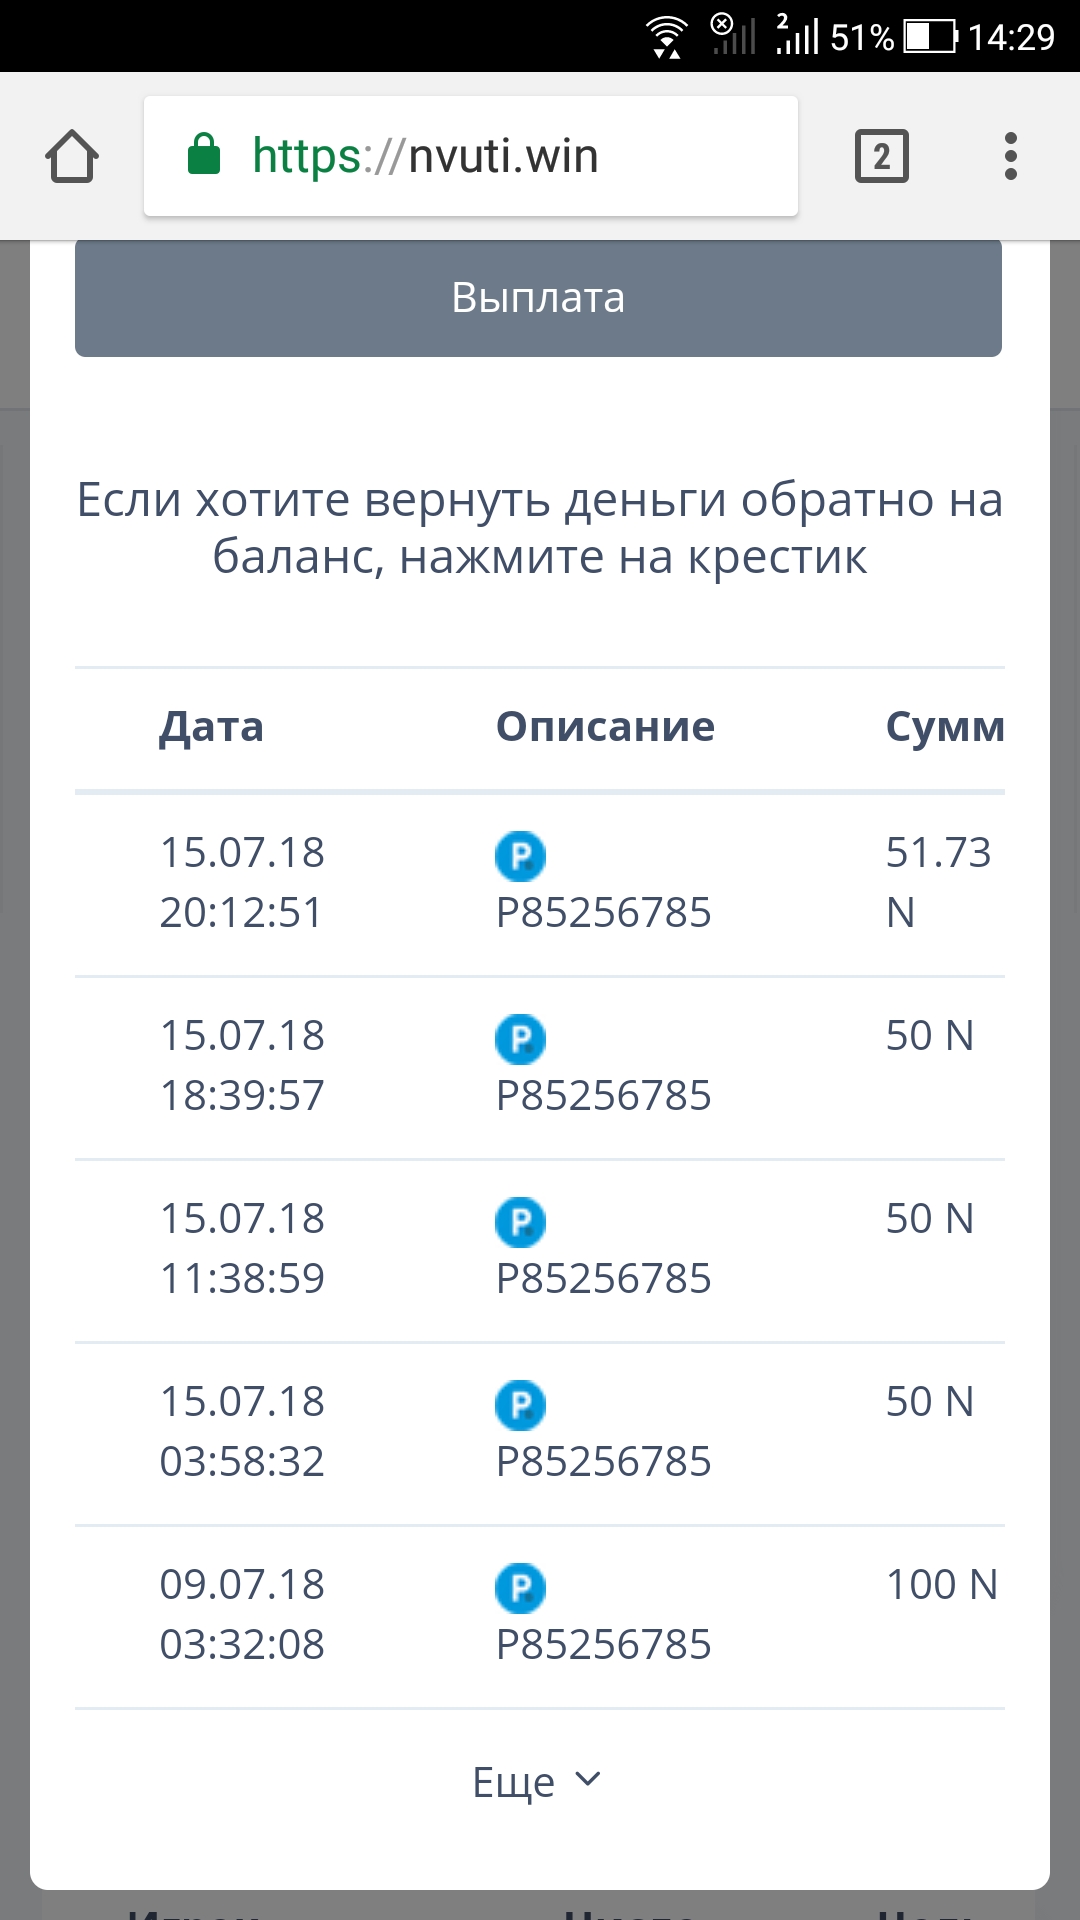The width and height of the screenshot is (1080, 1920).
Task: Tap the 09.07.18 03:32:08 date cell
Action: 242,1614
